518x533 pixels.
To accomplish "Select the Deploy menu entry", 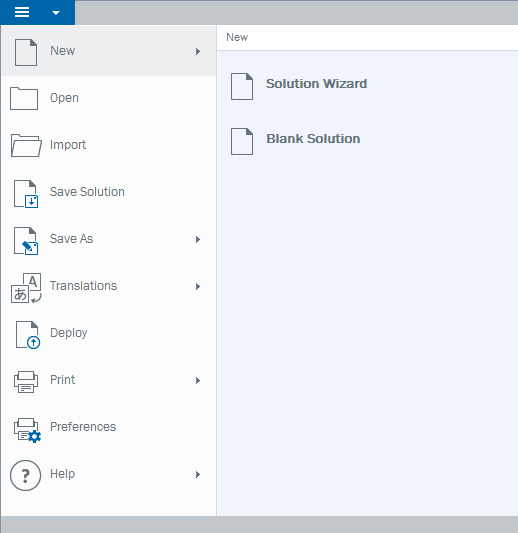I will click(x=108, y=333).
